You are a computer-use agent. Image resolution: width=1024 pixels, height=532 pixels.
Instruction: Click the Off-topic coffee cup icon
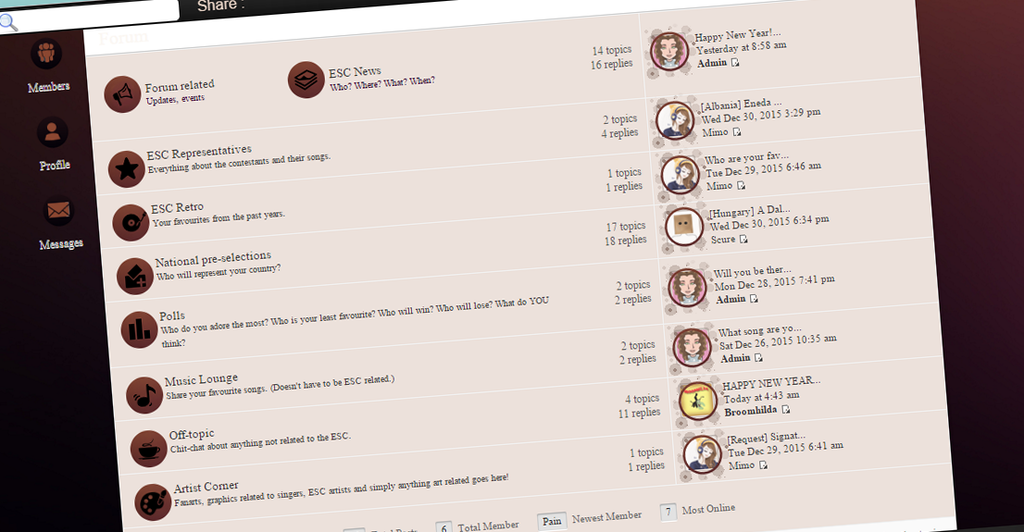pyautogui.click(x=149, y=449)
